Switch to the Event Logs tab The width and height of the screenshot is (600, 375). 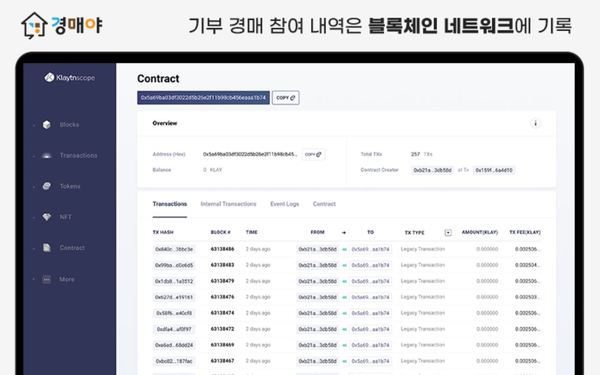284,204
